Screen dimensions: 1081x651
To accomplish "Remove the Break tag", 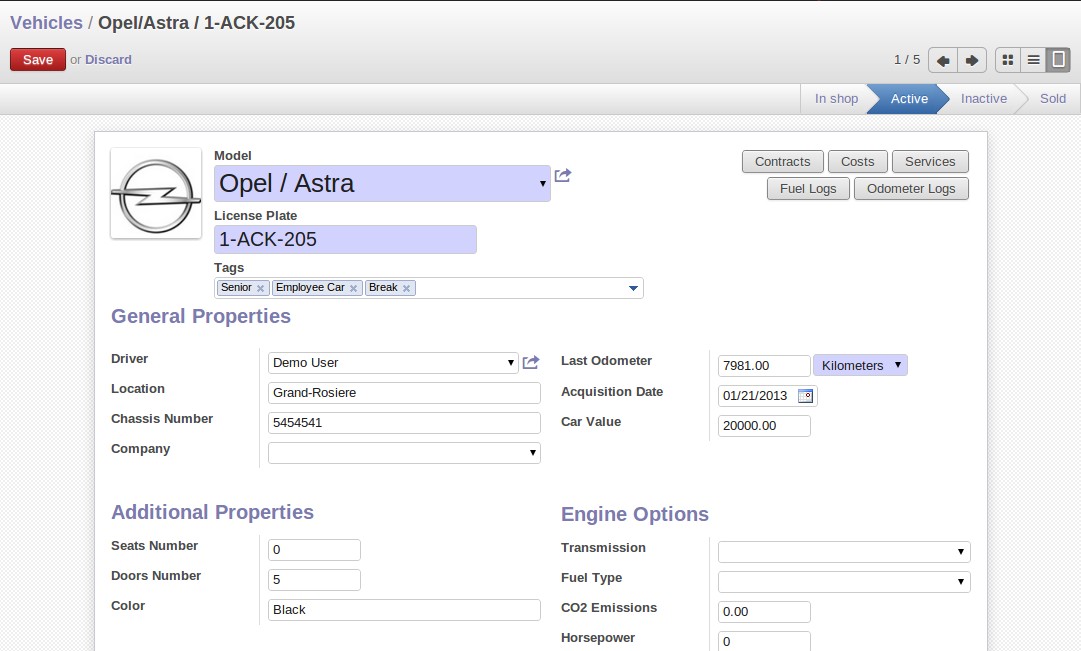I will pos(407,288).
